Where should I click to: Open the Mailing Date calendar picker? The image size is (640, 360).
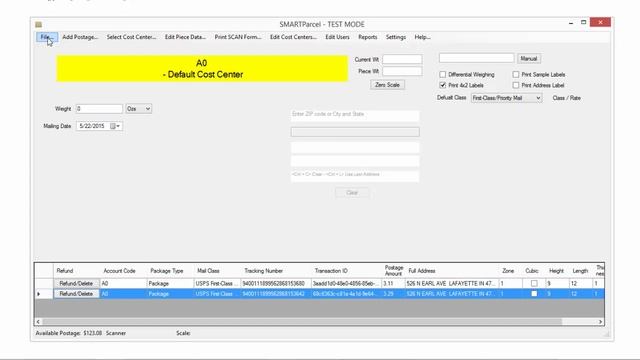click(115, 126)
